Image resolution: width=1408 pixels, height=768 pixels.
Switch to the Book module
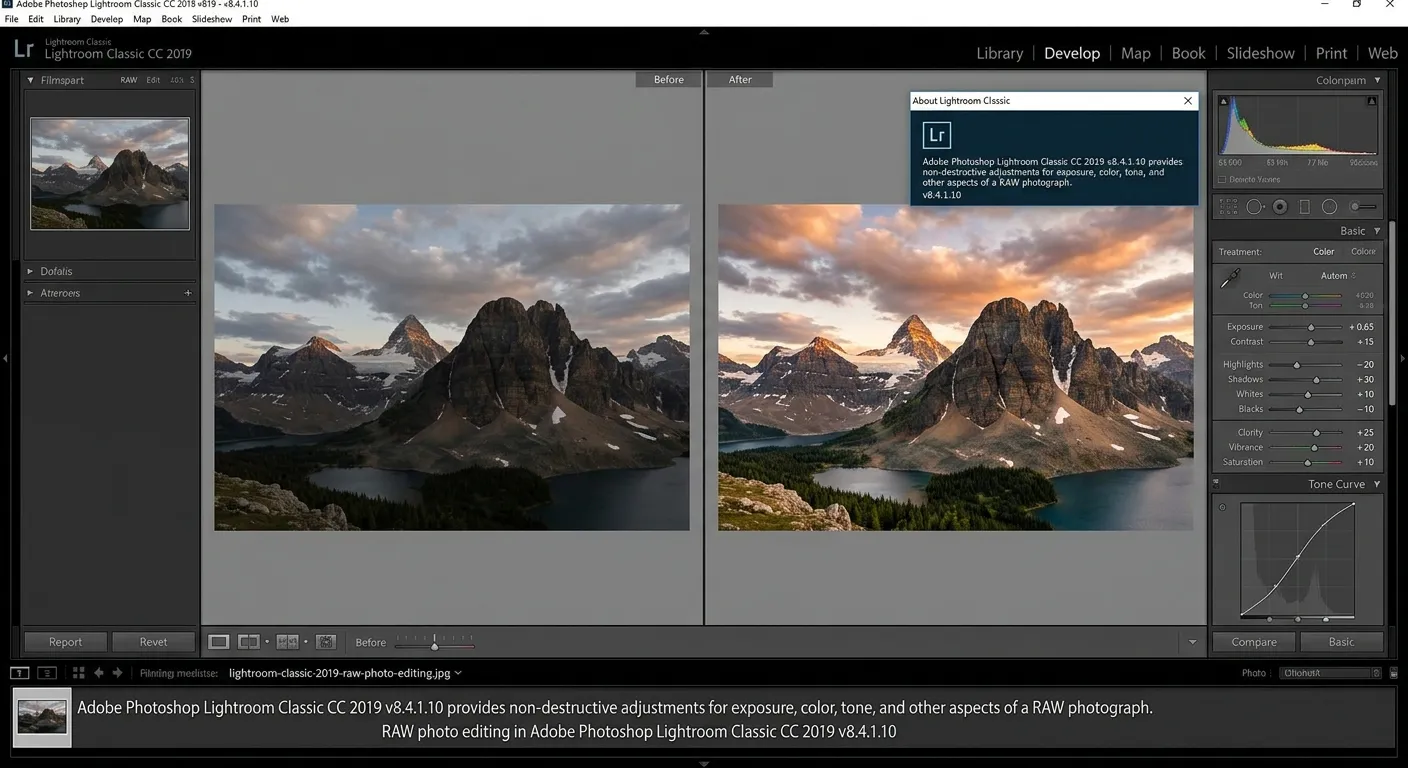1189,53
